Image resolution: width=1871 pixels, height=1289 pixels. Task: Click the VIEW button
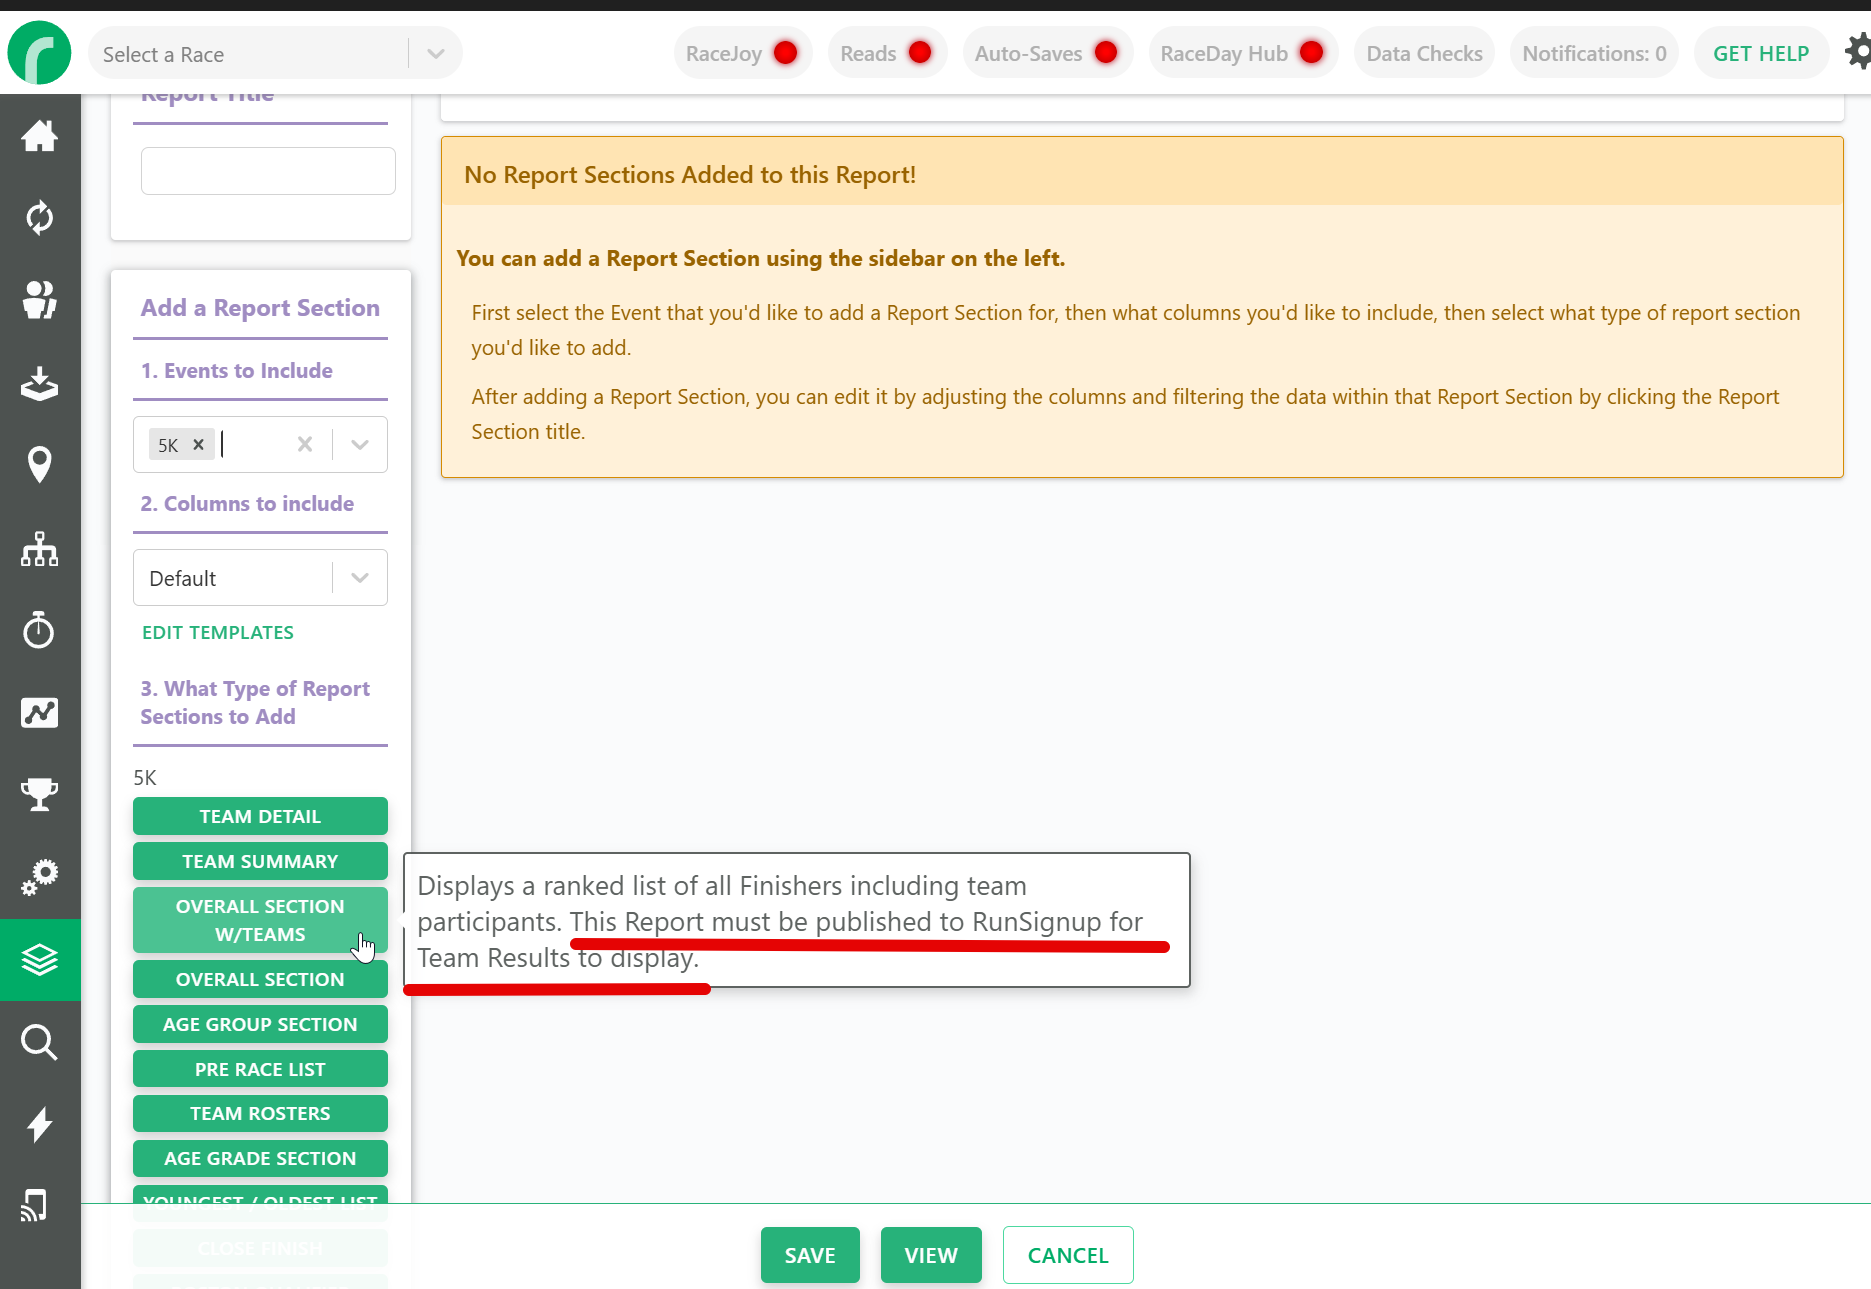coord(931,1255)
